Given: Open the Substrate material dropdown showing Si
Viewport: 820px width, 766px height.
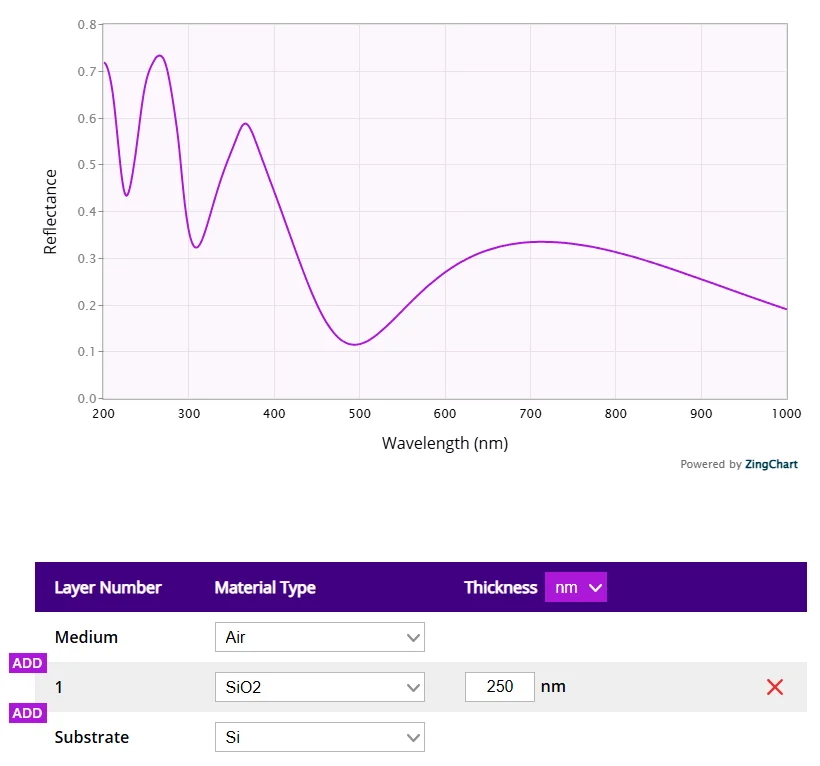Looking at the screenshot, I should point(319,737).
